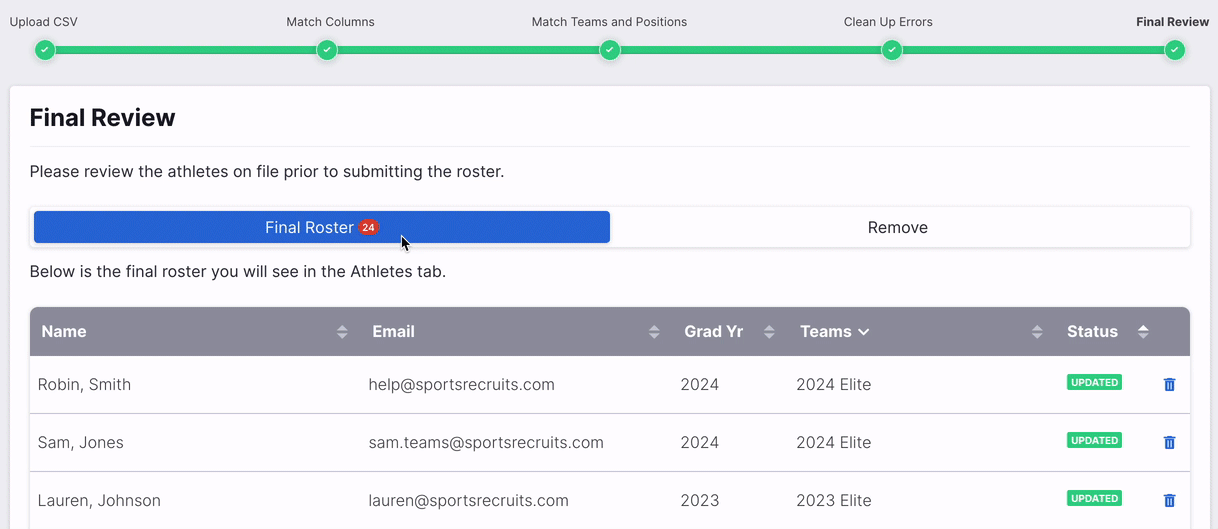1218x529 pixels.
Task: Select Match Teams and Positions step circle
Action: click(x=609, y=50)
